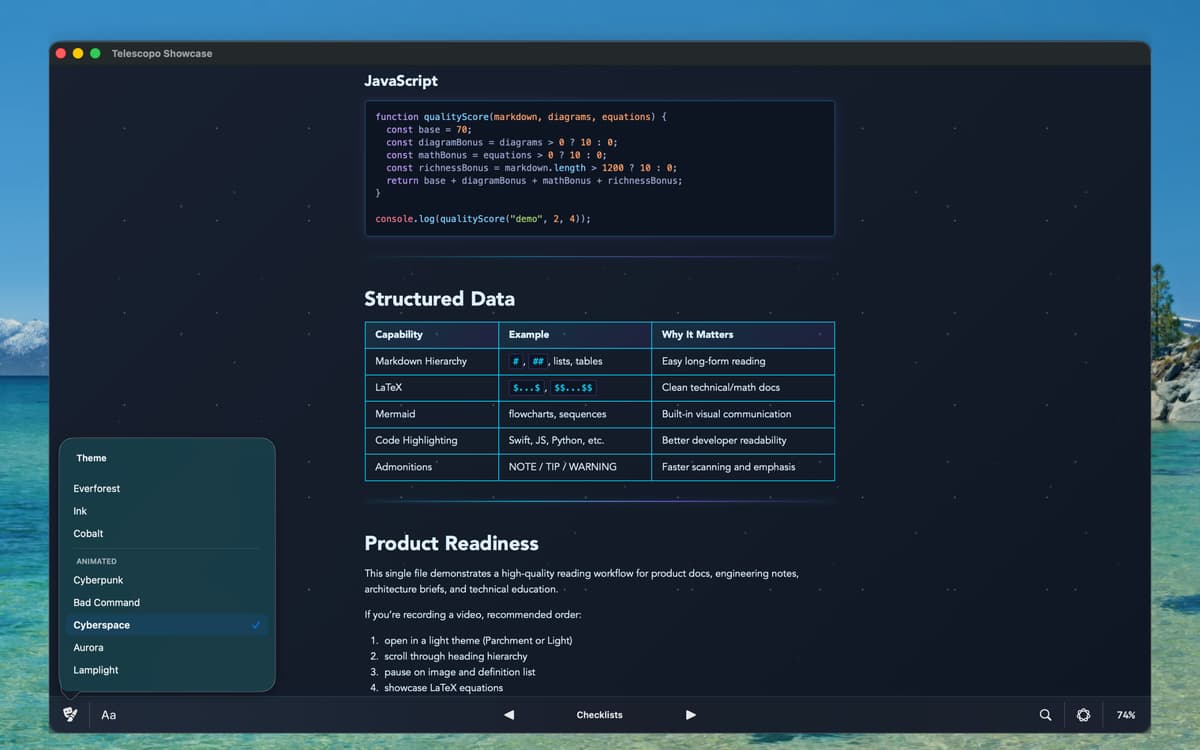Click the Structured Data heading
The width and height of the screenshot is (1200, 750).
[x=439, y=298]
